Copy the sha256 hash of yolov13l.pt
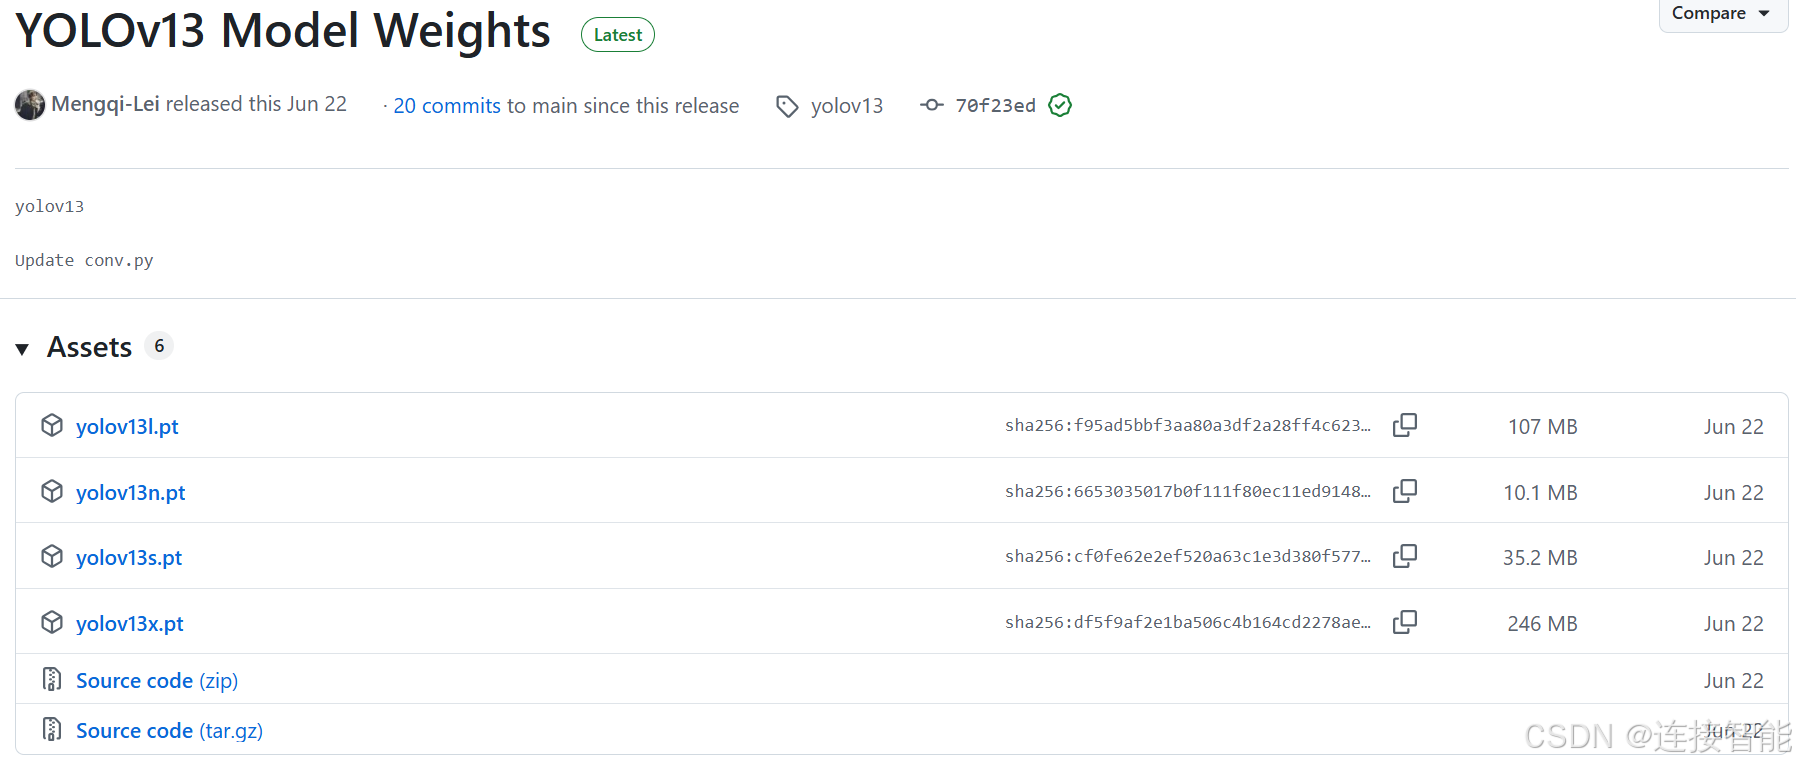This screenshot has height=766, width=1796. [x=1405, y=425]
